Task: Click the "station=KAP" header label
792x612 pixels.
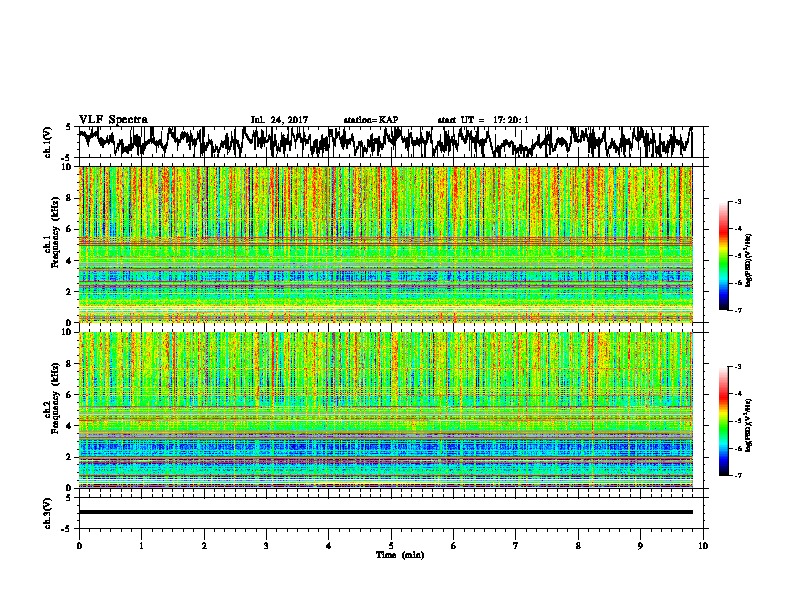Action: (371, 120)
